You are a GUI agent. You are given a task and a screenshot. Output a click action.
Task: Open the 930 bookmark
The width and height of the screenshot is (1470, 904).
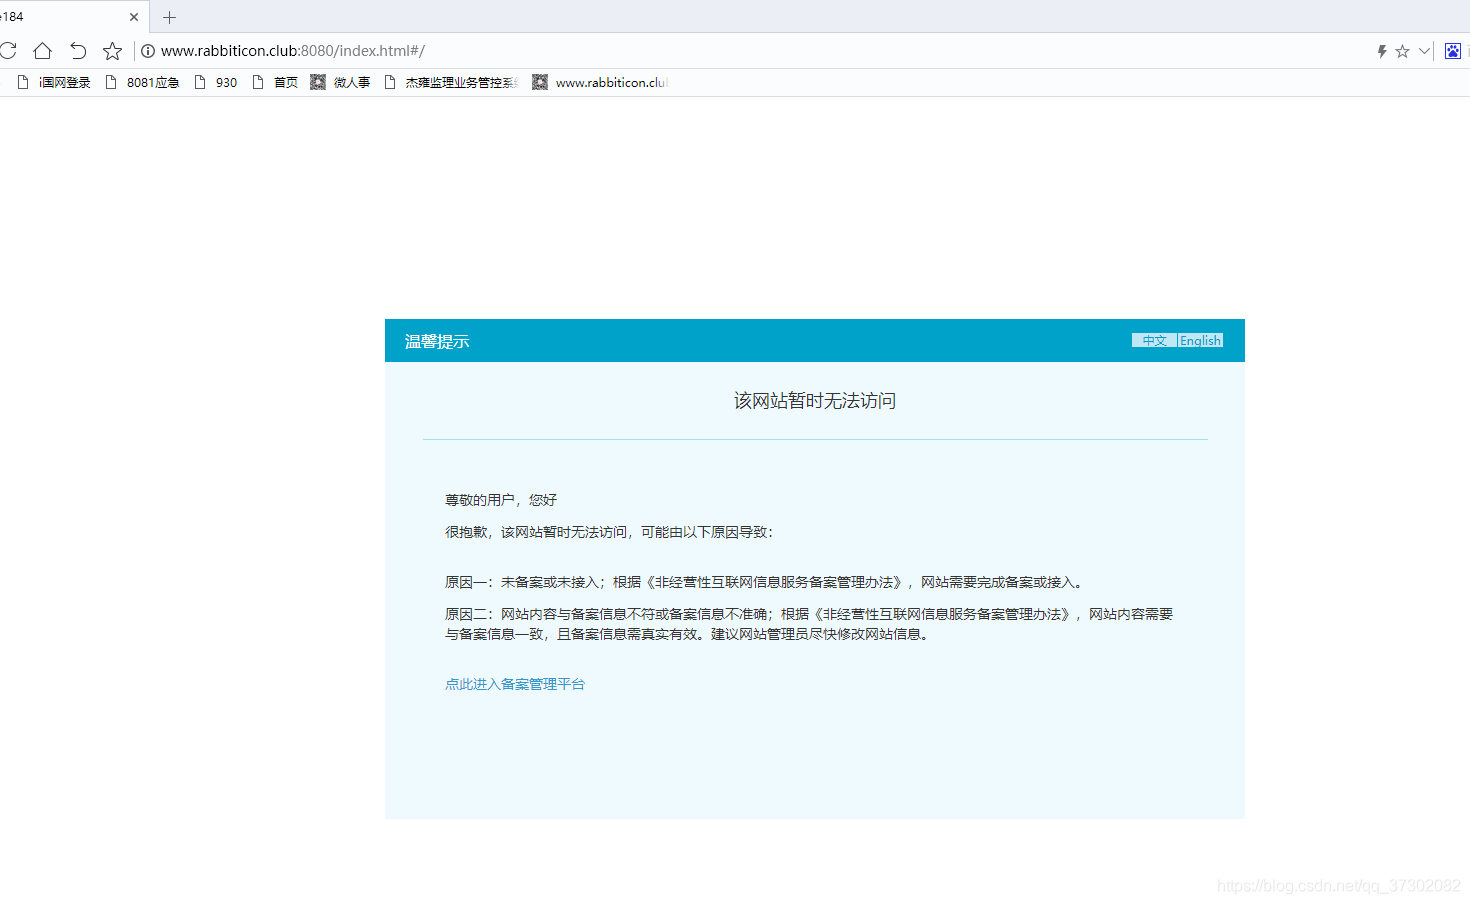[x=215, y=82]
